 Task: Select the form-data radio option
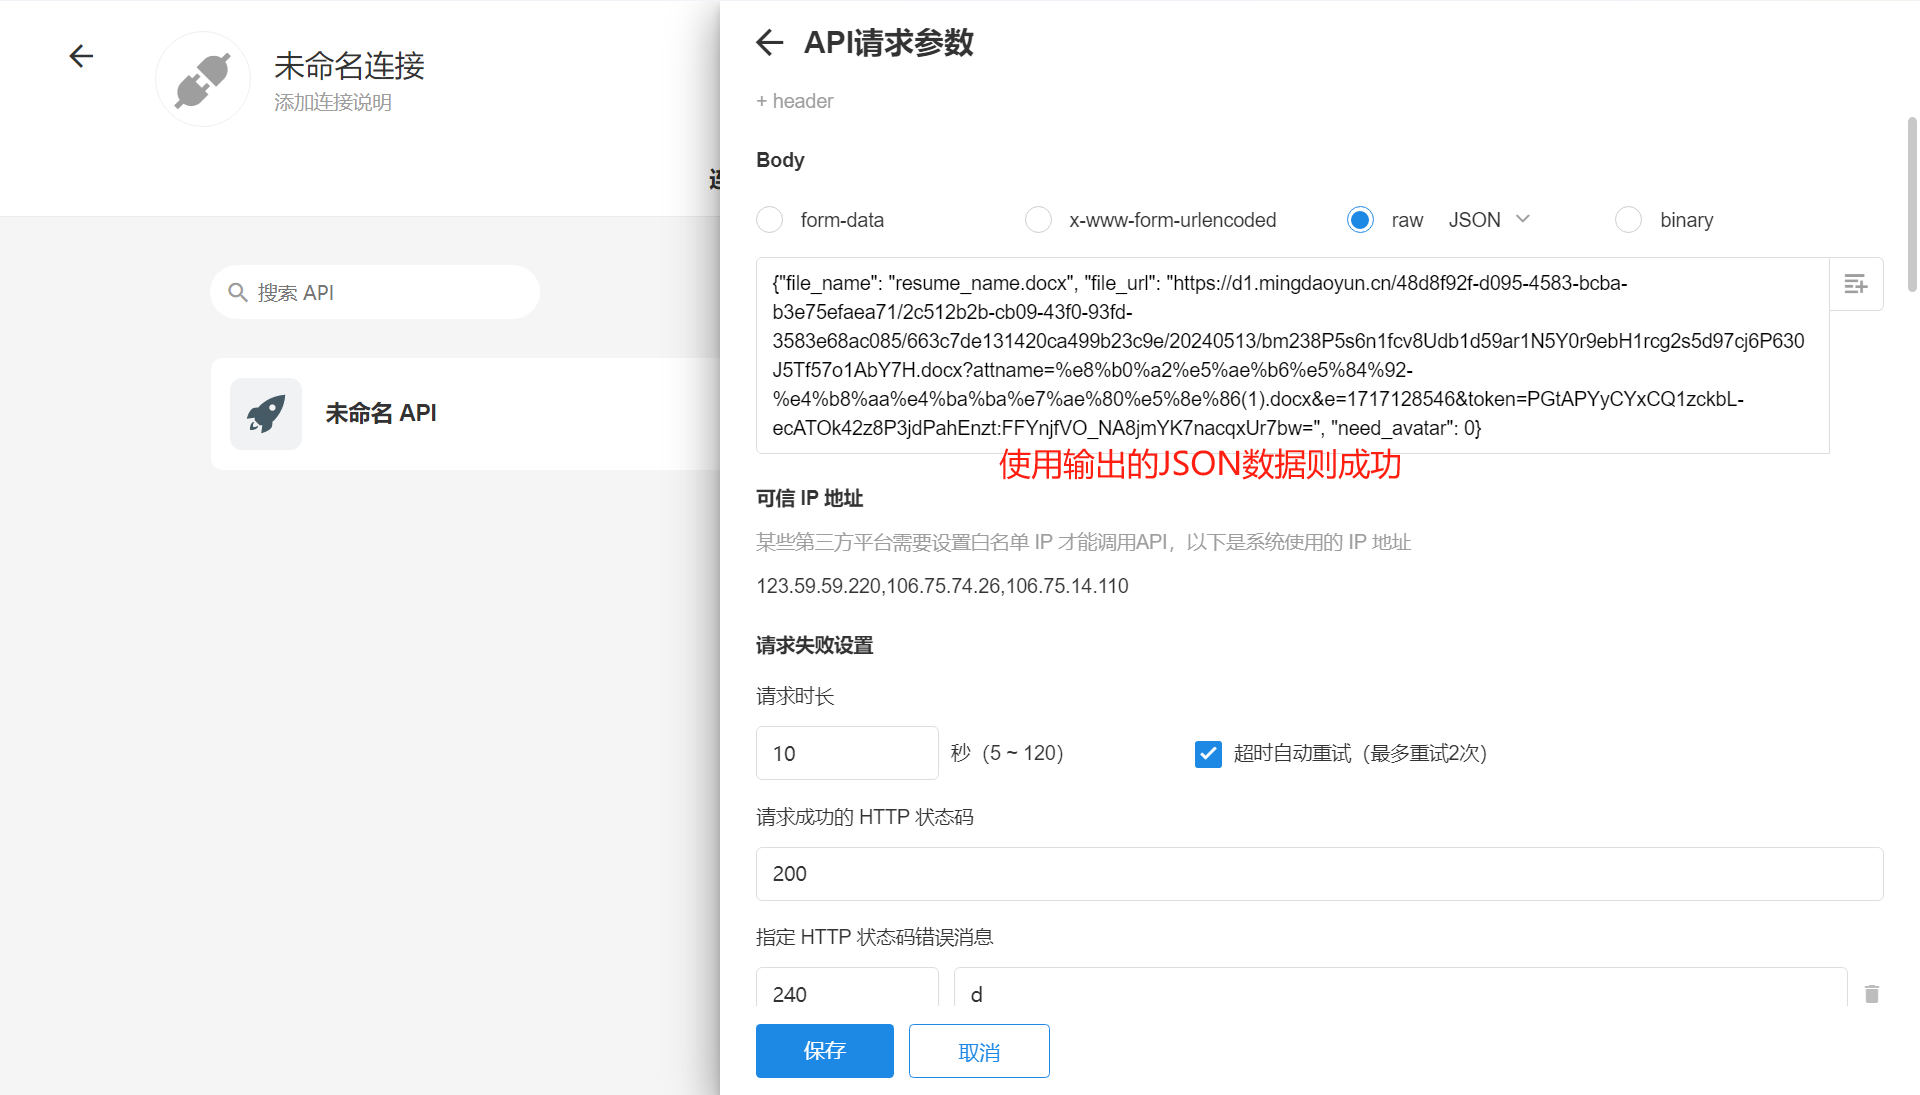(x=770, y=220)
